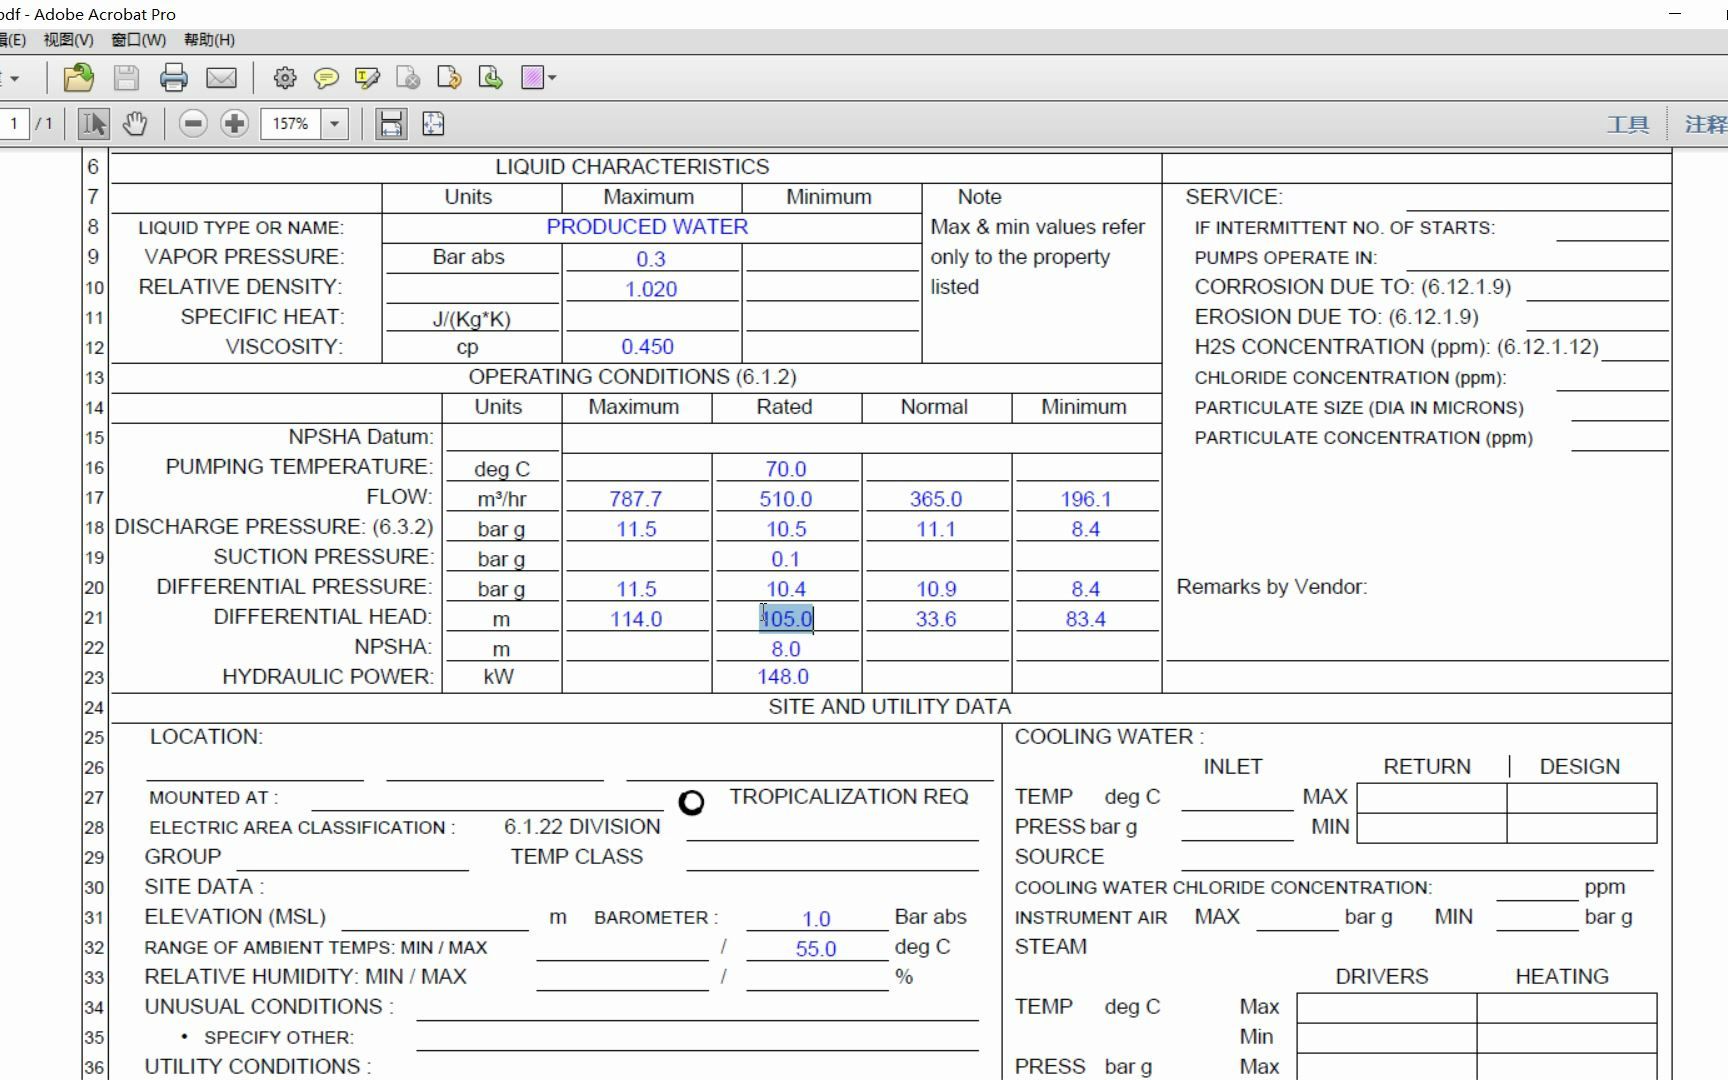The width and height of the screenshot is (1728, 1080).
Task: Click normal differential head 33.6
Action: pyautogui.click(x=936, y=619)
